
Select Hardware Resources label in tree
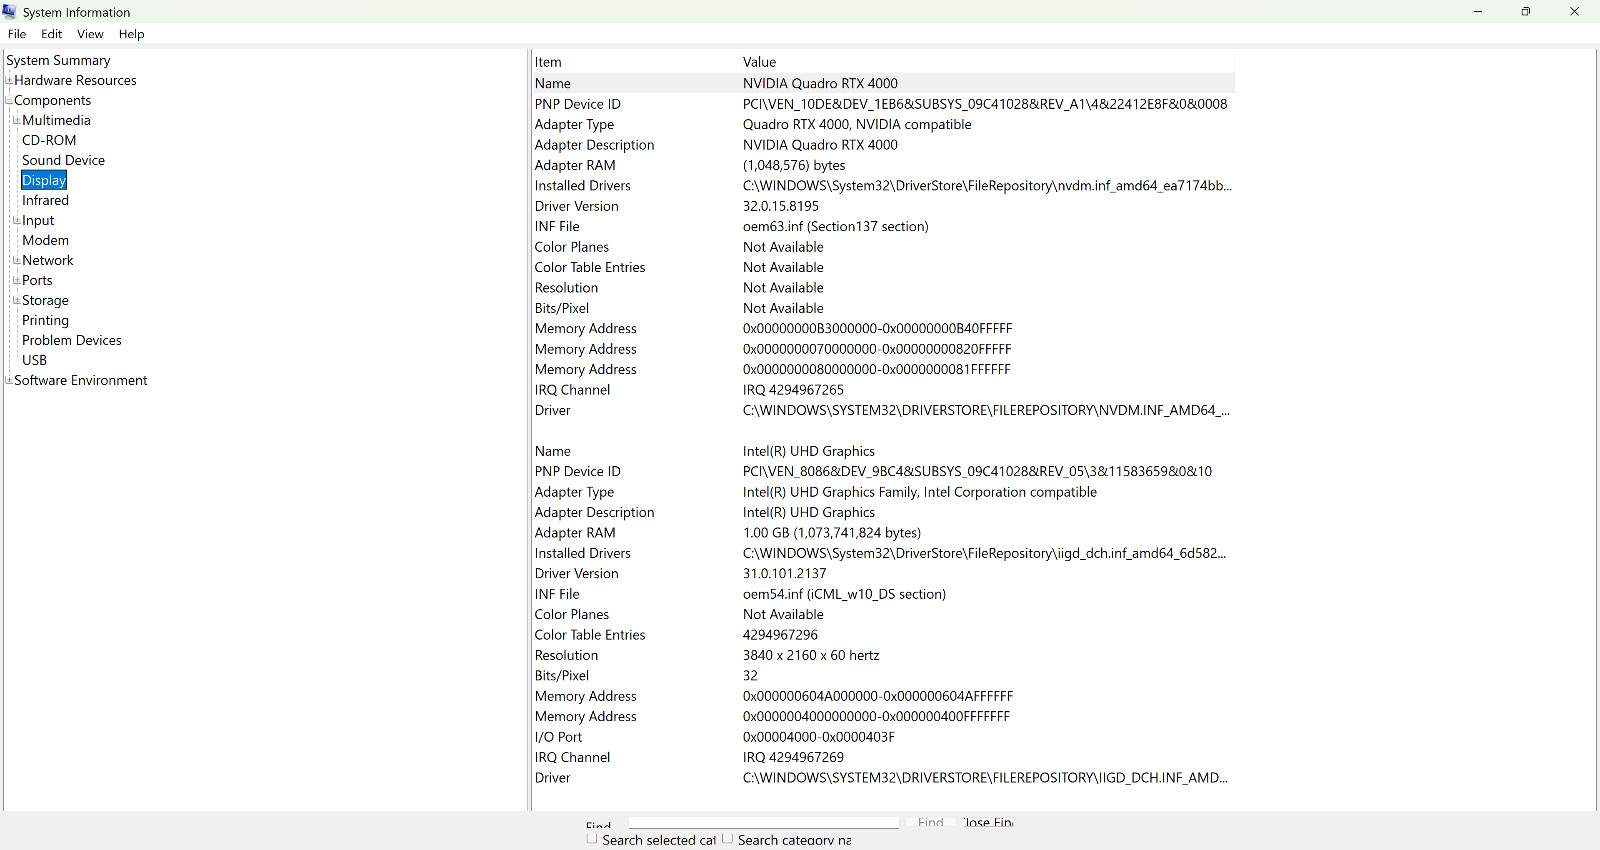point(75,81)
